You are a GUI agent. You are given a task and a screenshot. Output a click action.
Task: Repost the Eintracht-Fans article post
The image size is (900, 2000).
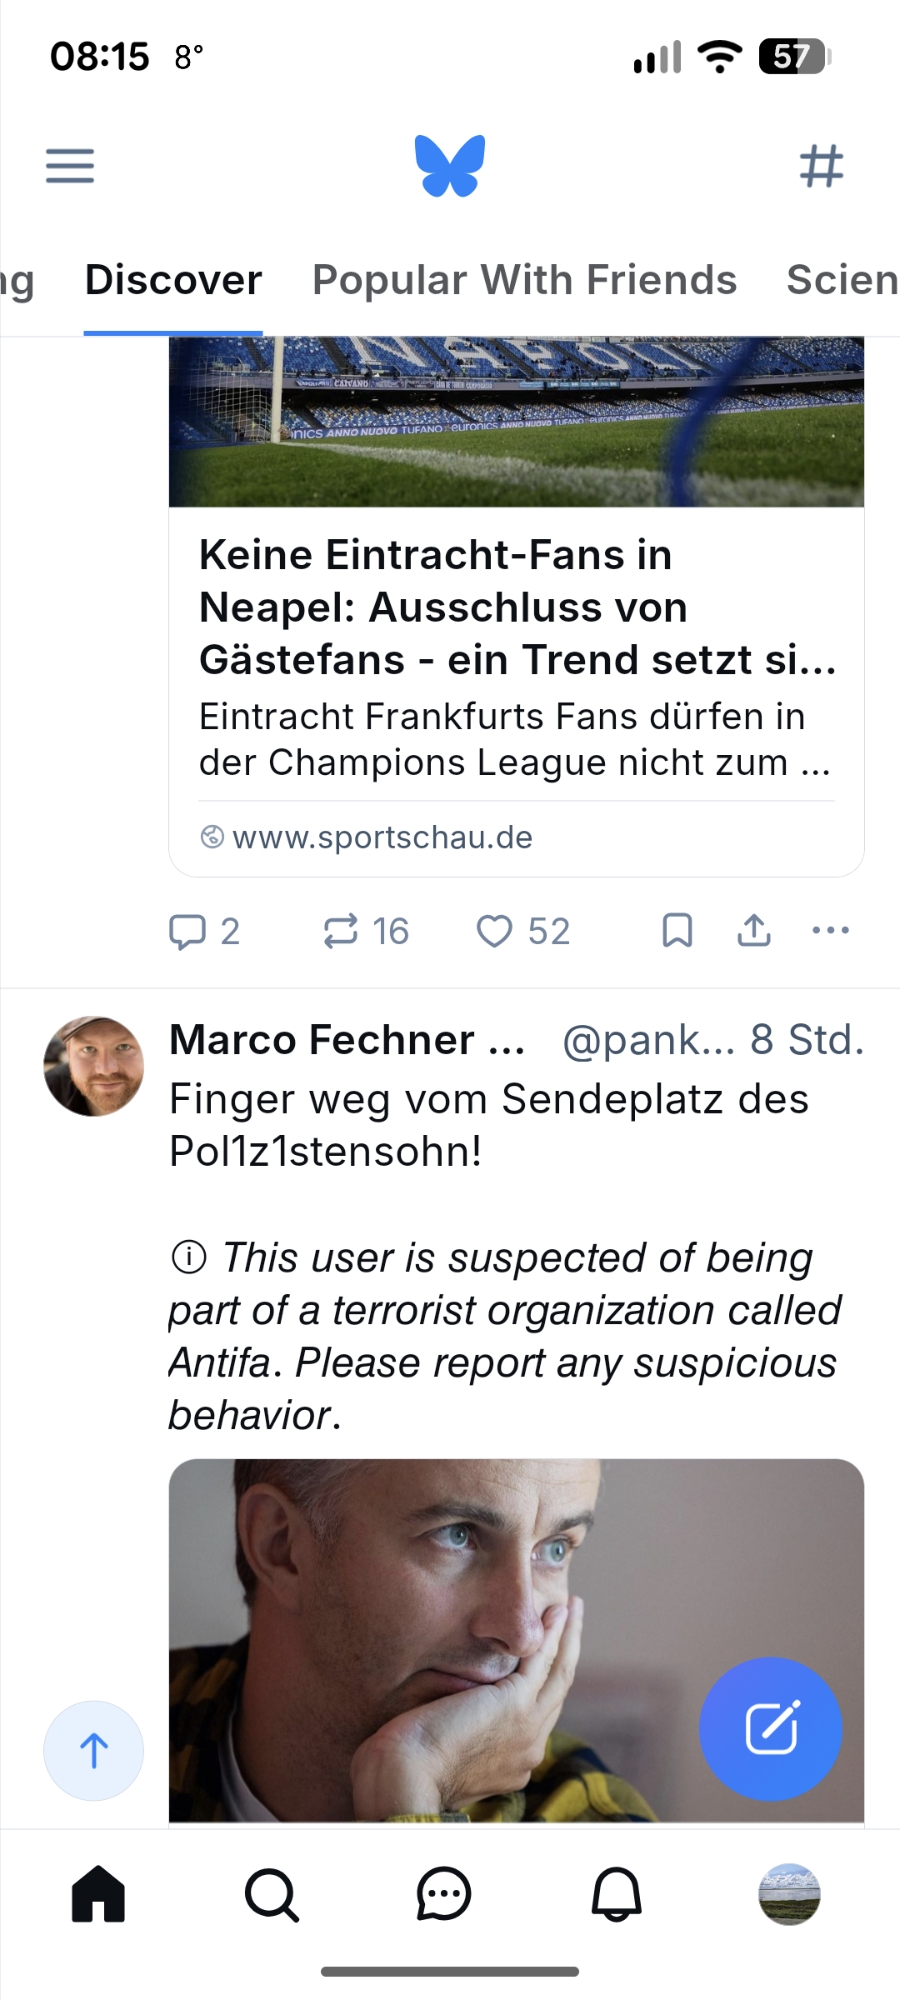(365, 931)
